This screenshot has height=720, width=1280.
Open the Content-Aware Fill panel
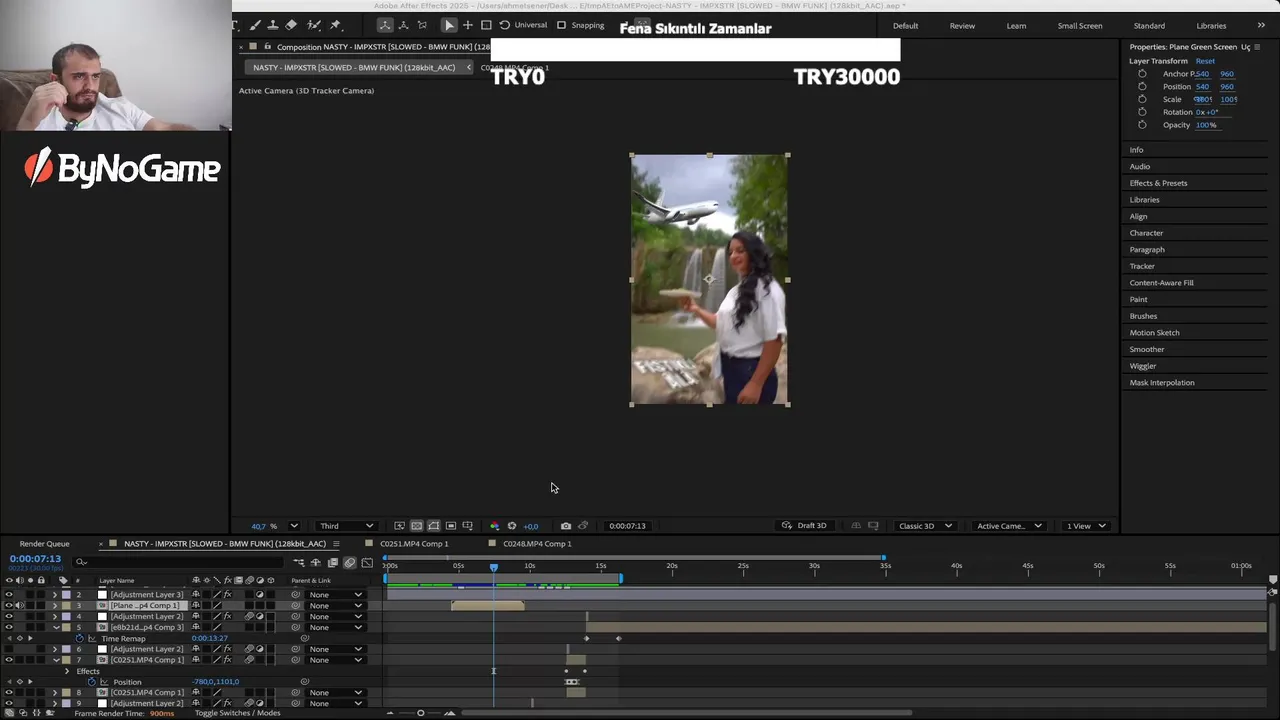click(x=1161, y=283)
